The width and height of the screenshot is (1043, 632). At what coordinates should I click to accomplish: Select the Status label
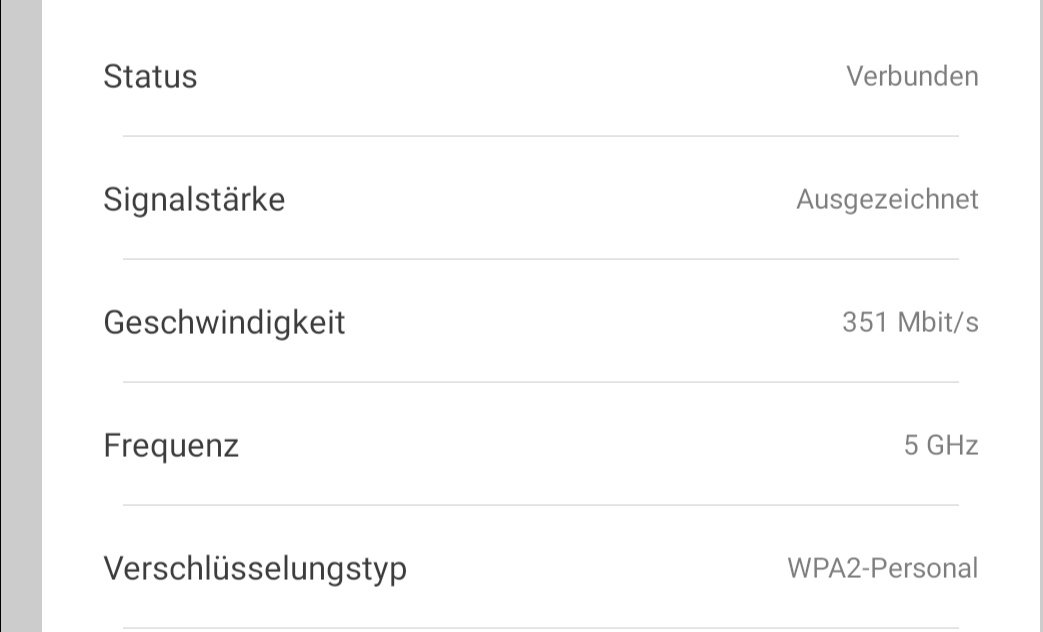tap(150, 77)
